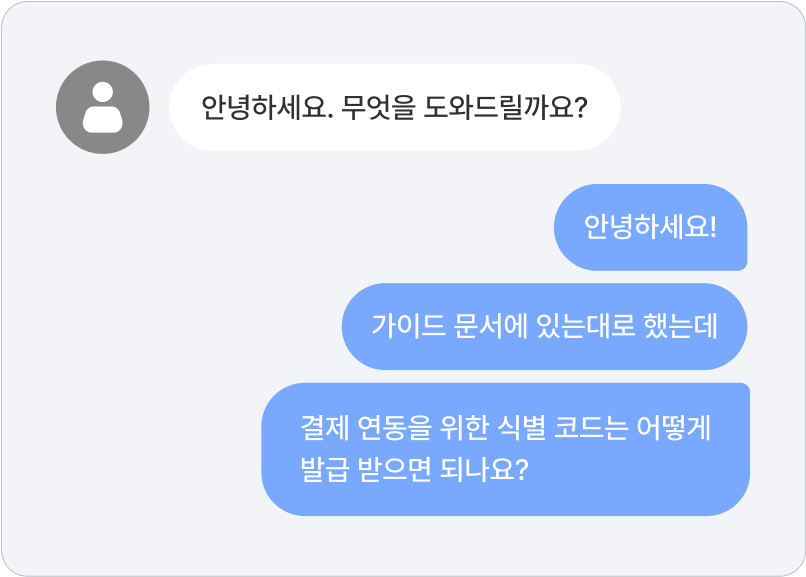The width and height of the screenshot is (806, 577).
Task: Select the agent's white greeting bubble
Action: click(394, 107)
